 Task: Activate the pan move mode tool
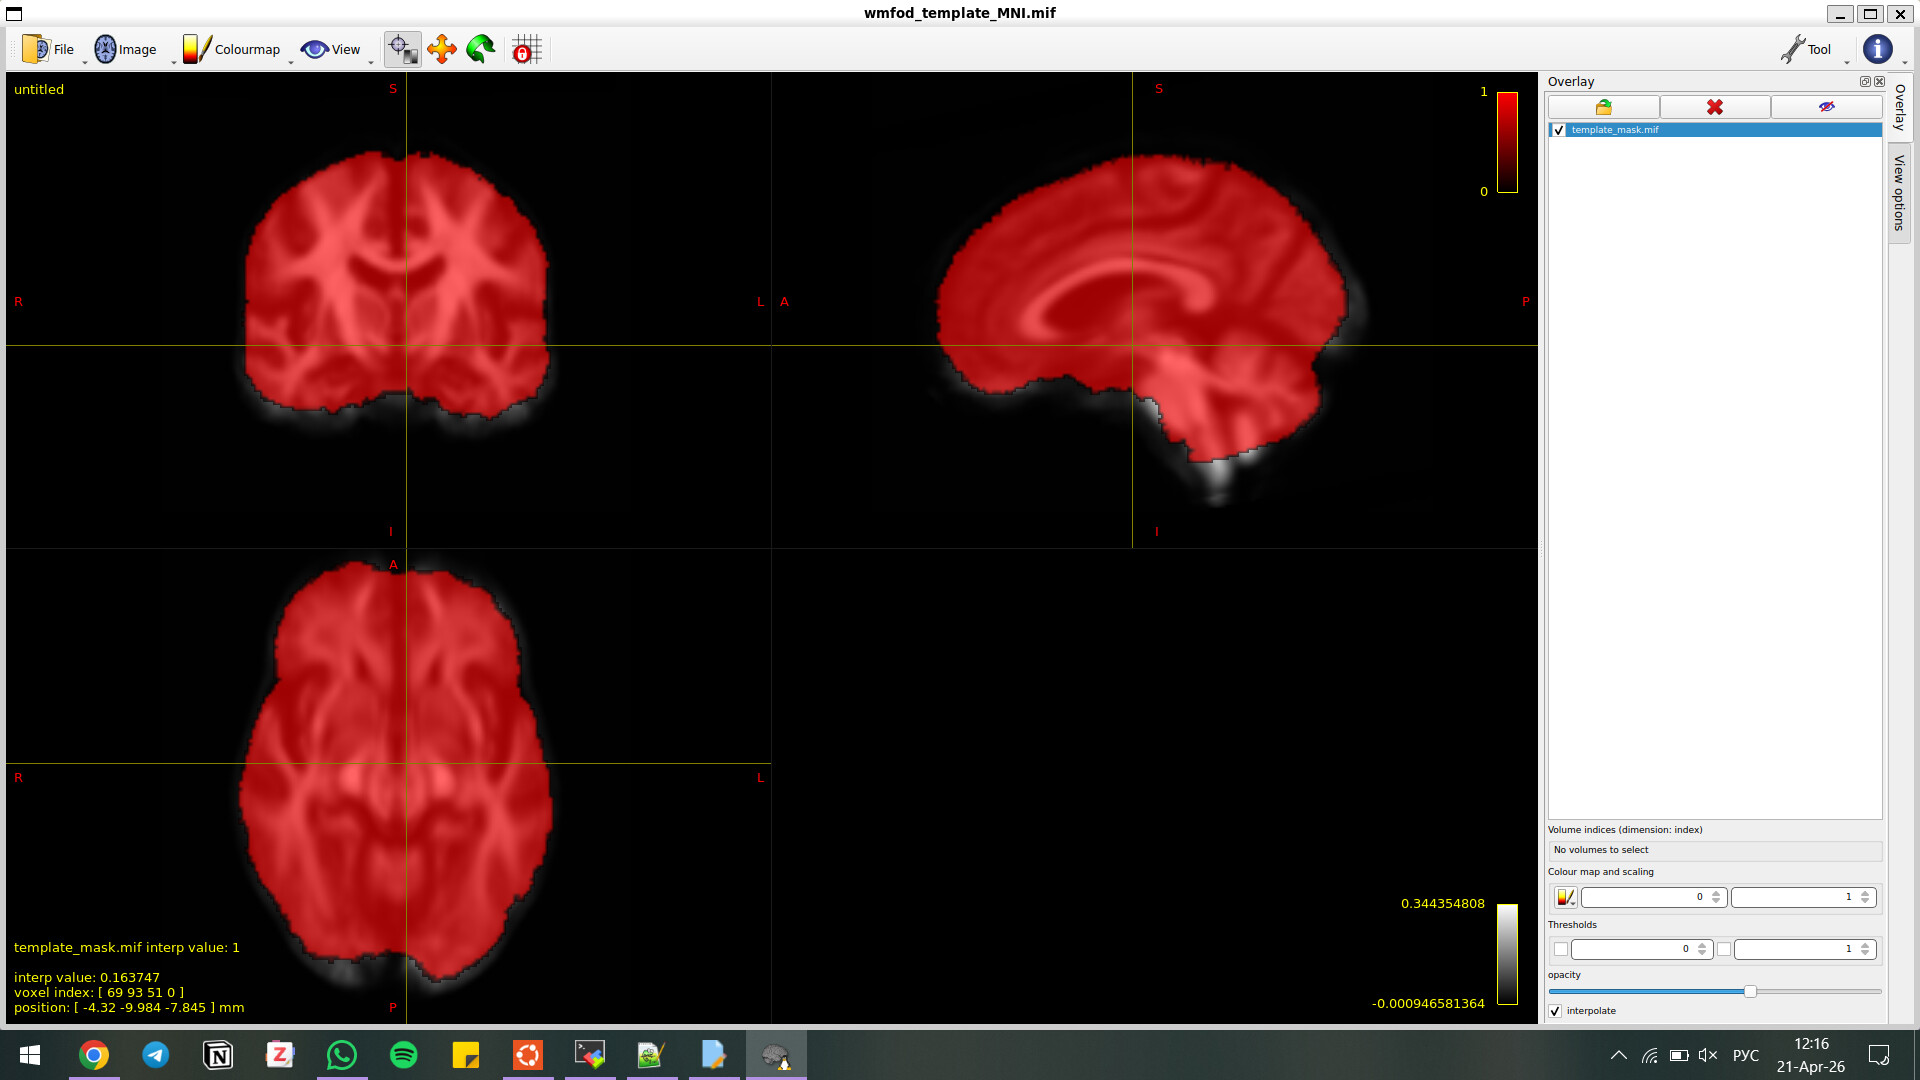[441, 49]
